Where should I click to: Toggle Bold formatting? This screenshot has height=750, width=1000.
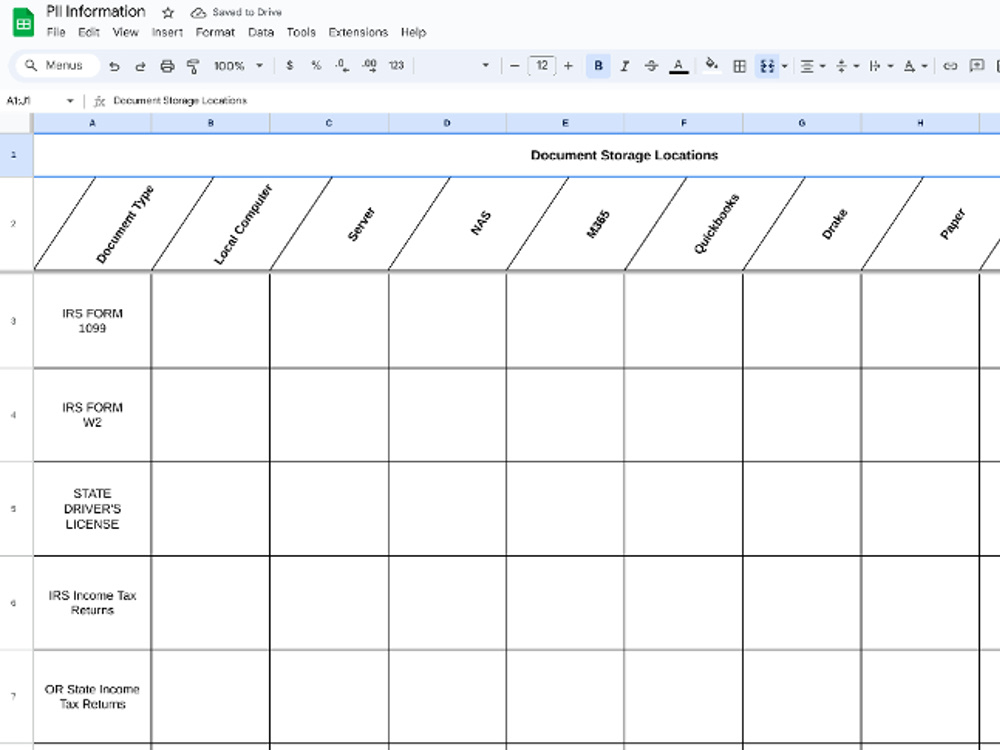coord(598,65)
